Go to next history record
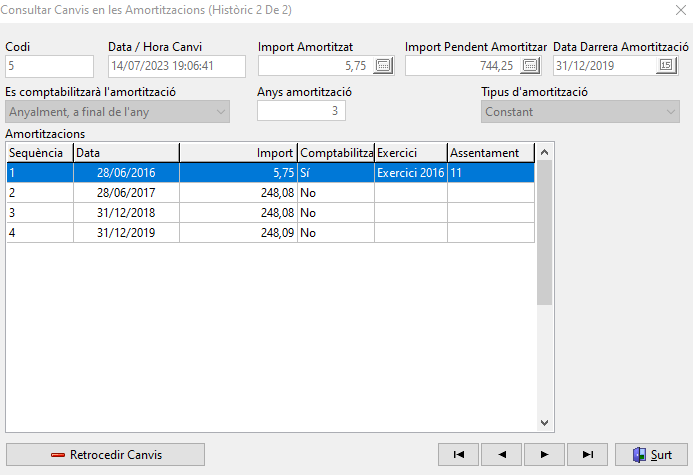 click(x=544, y=455)
